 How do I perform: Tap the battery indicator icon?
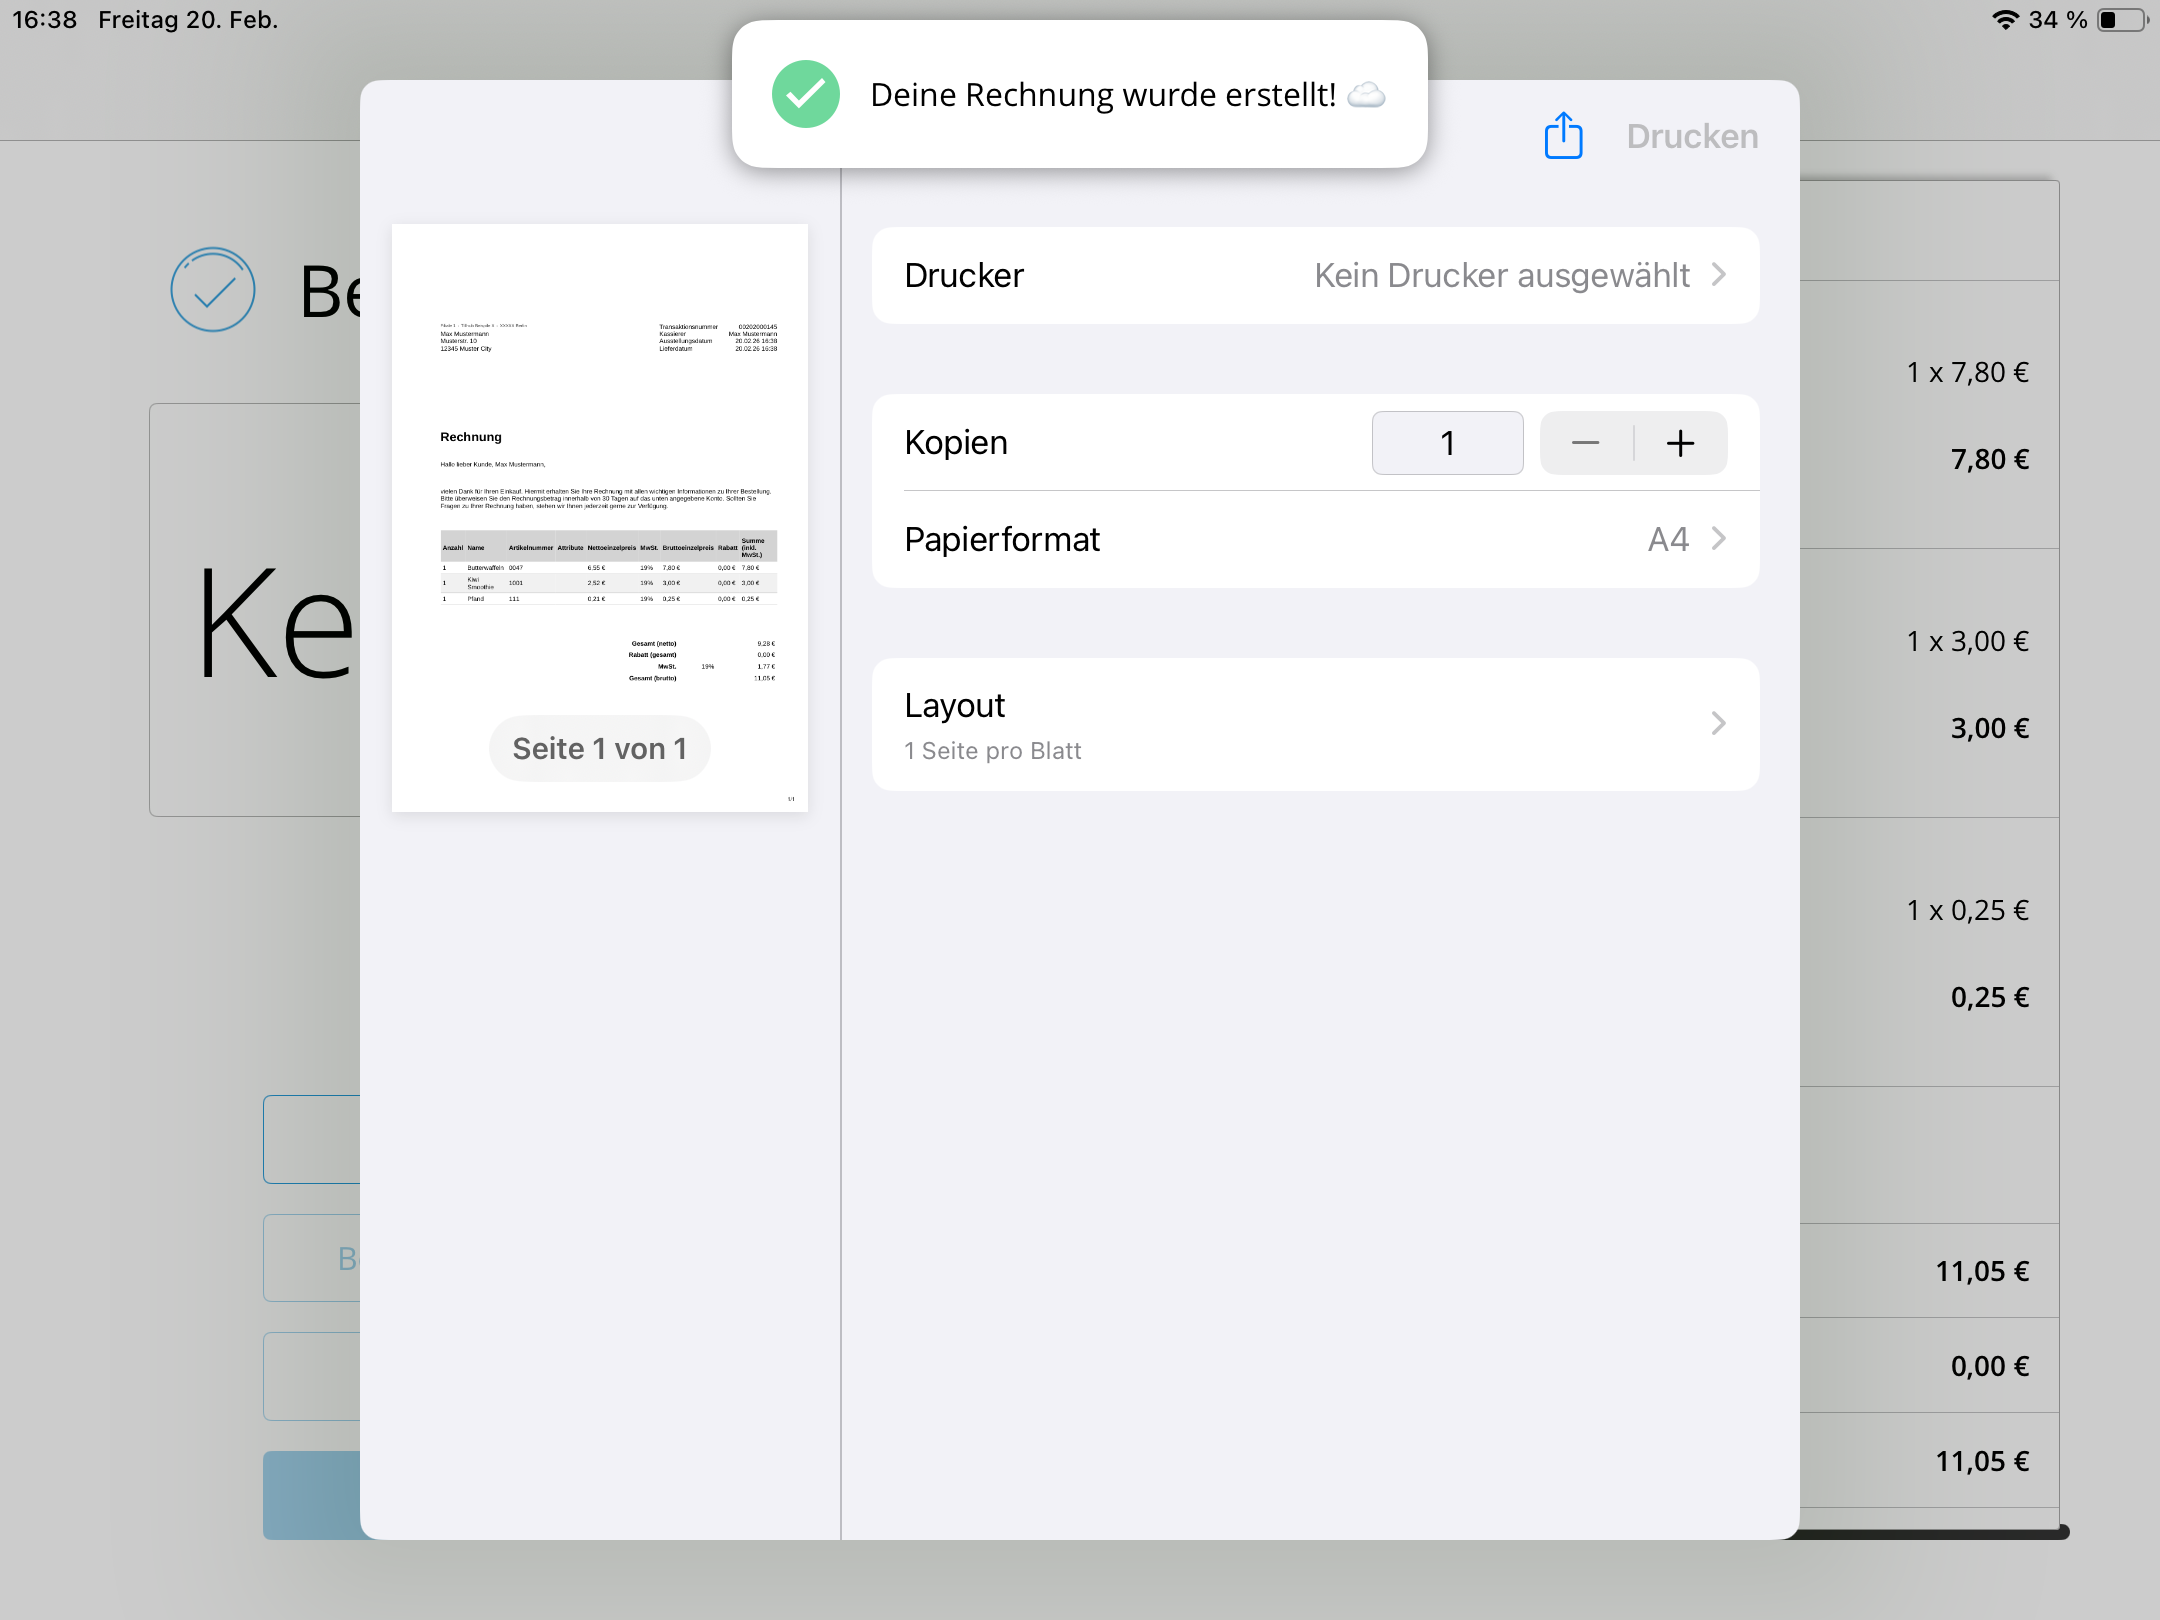pos(2120,20)
